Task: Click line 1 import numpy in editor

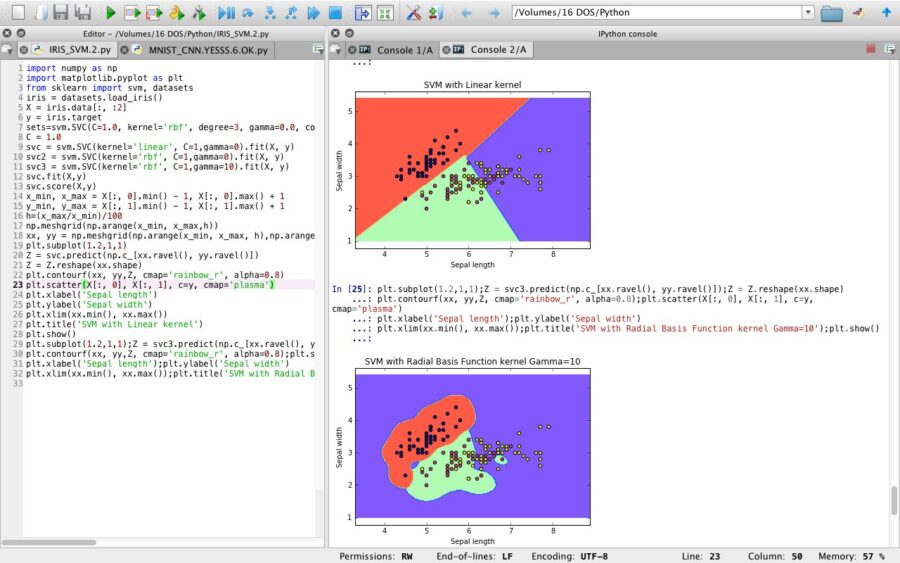Action: [x=72, y=68]
